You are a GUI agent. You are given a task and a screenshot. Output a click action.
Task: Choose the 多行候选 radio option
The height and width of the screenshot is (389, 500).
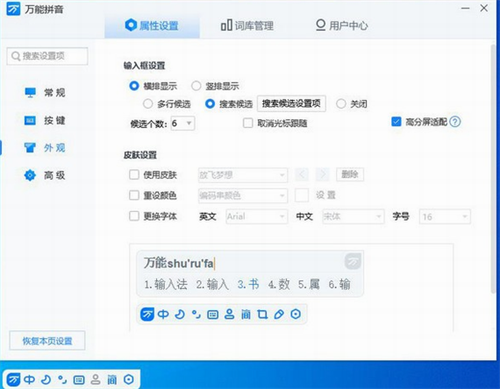point(148,104)
